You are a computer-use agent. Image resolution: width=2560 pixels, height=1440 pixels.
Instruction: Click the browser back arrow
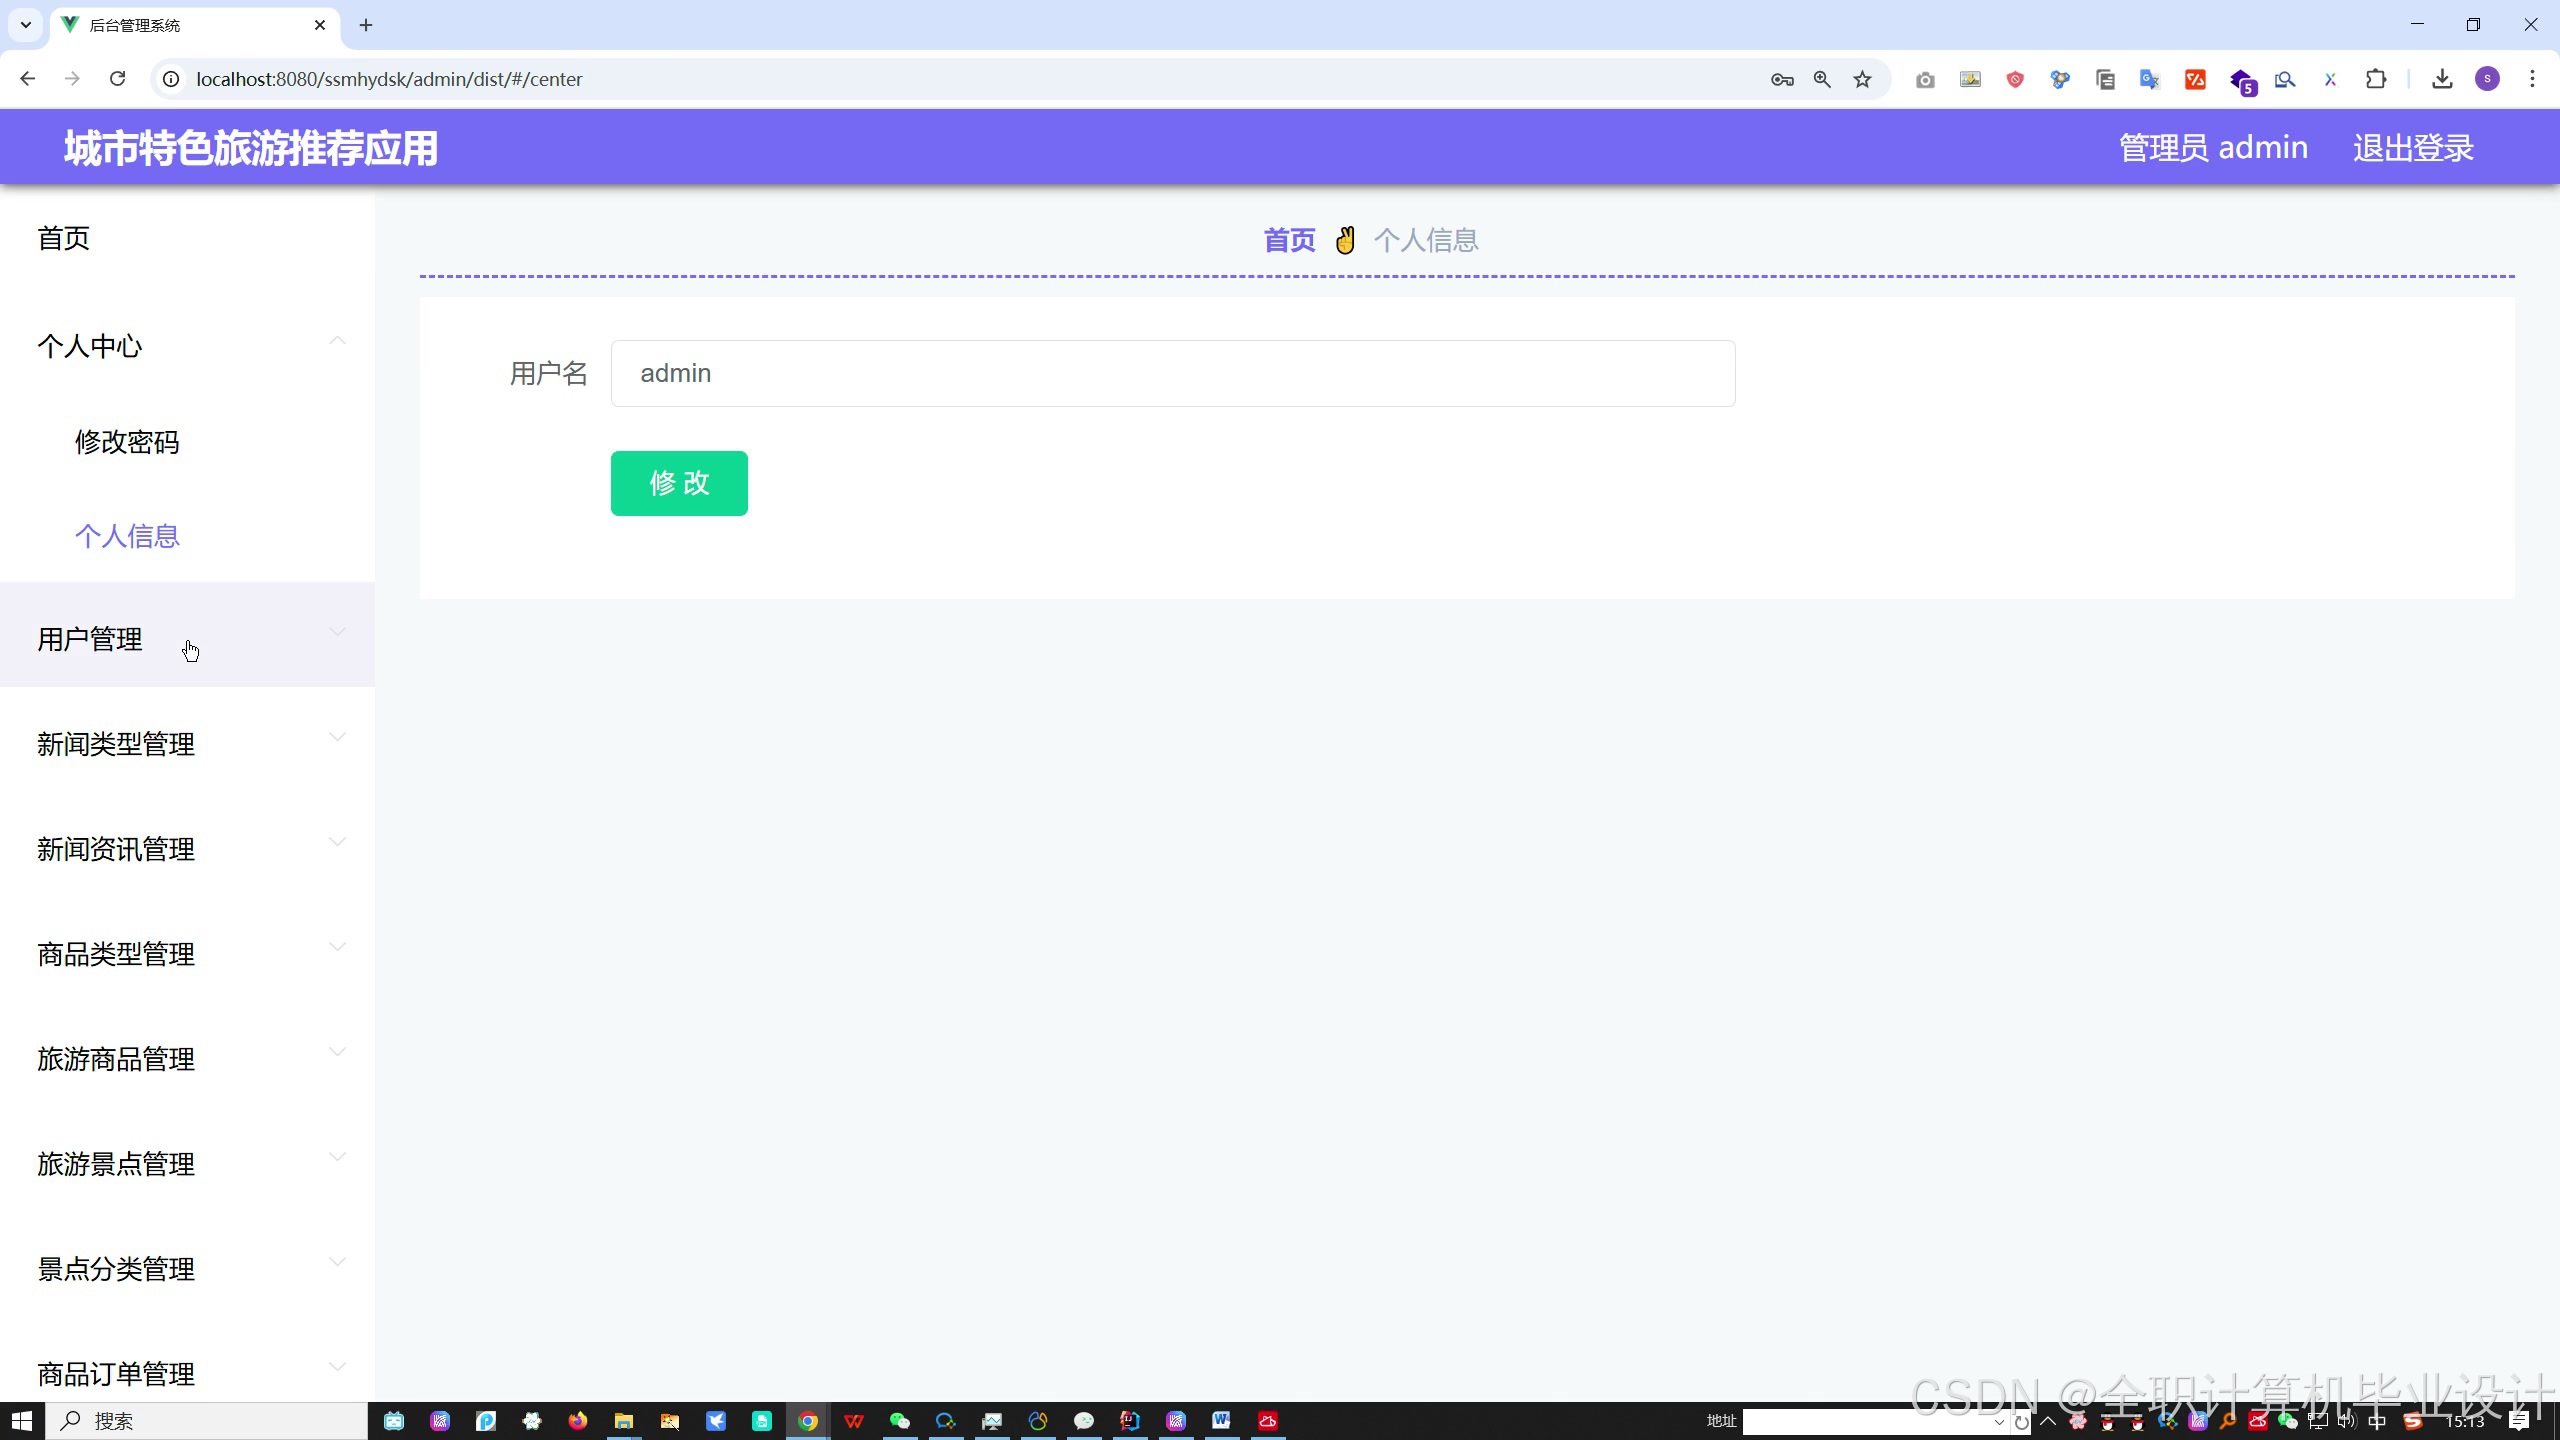(28, 79)
